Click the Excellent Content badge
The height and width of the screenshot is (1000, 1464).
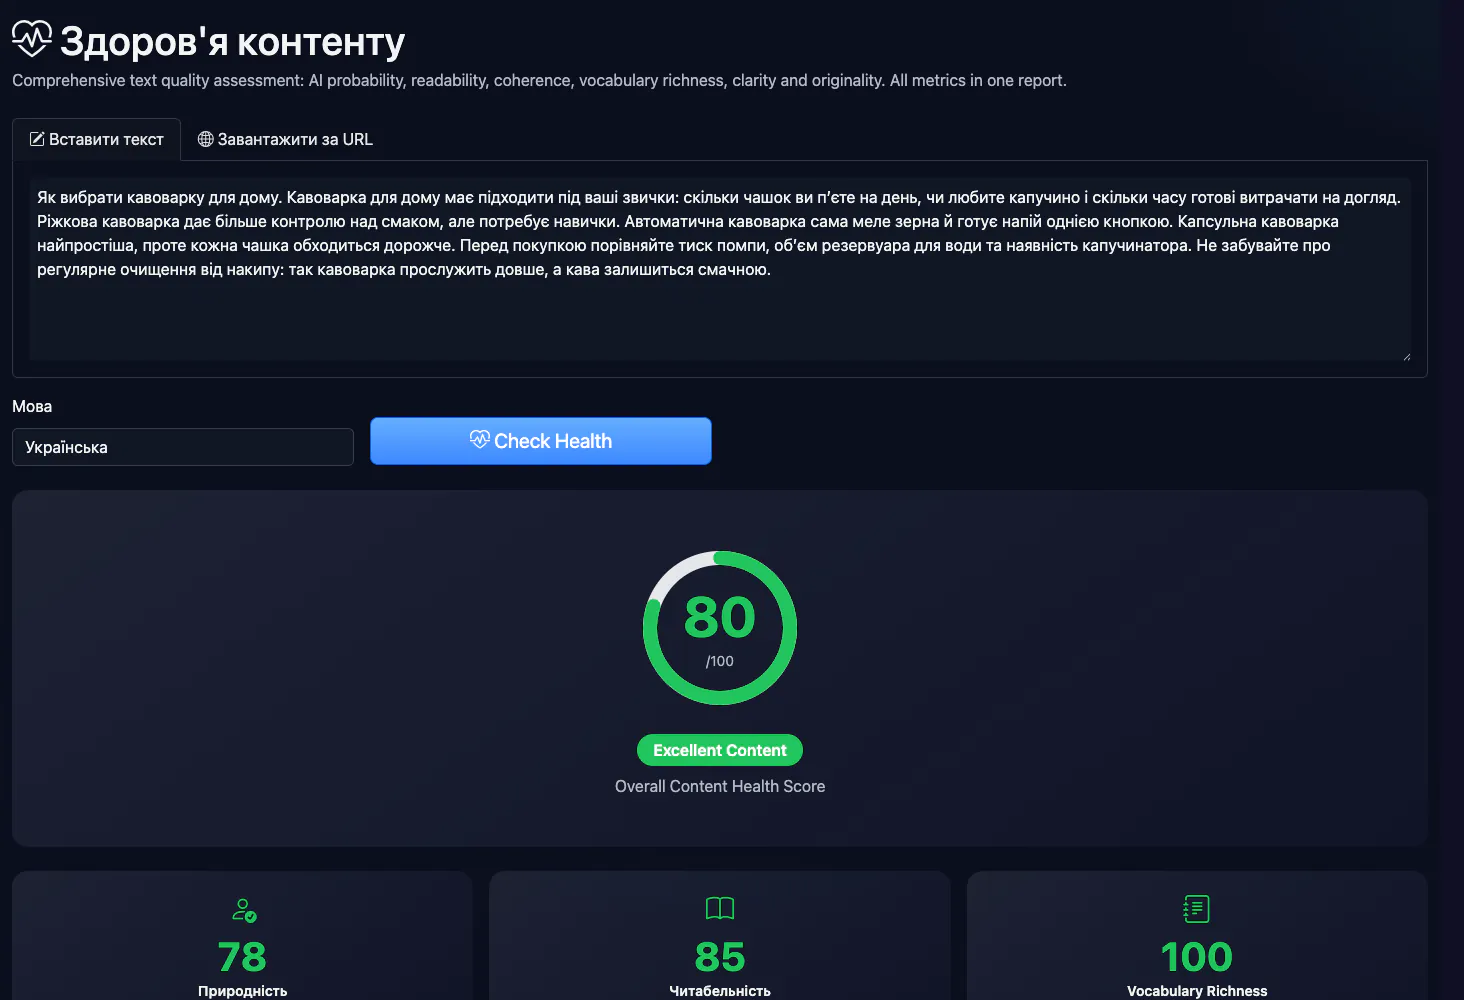(x=720, y=750)
